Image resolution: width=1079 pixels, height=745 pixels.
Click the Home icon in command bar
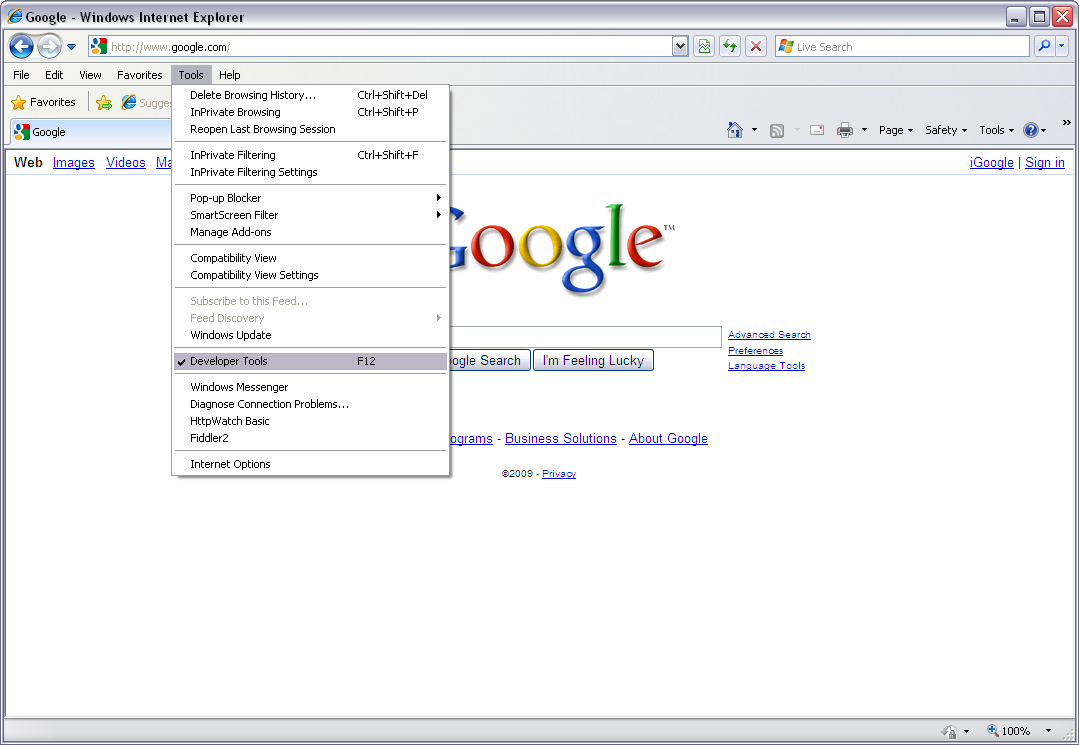click(735, 129)
